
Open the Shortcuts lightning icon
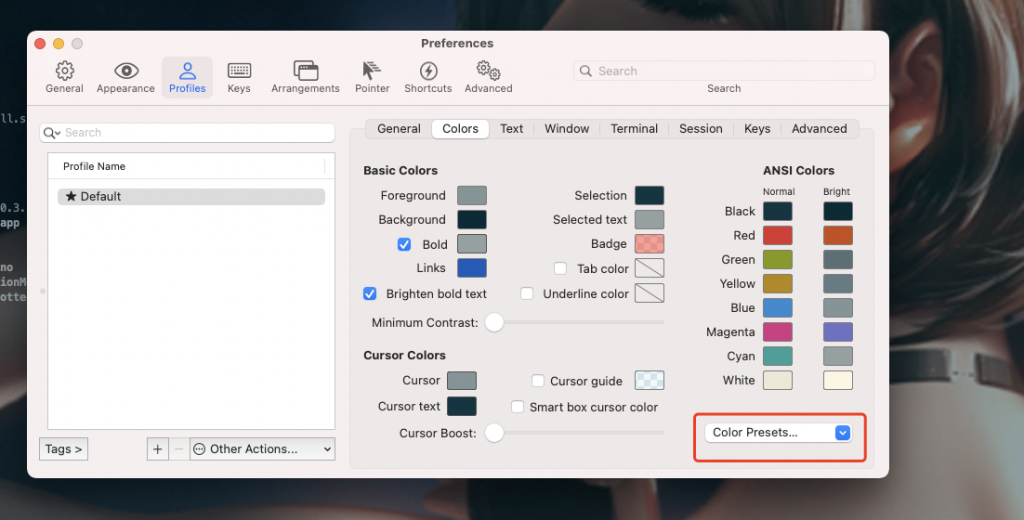428,71
